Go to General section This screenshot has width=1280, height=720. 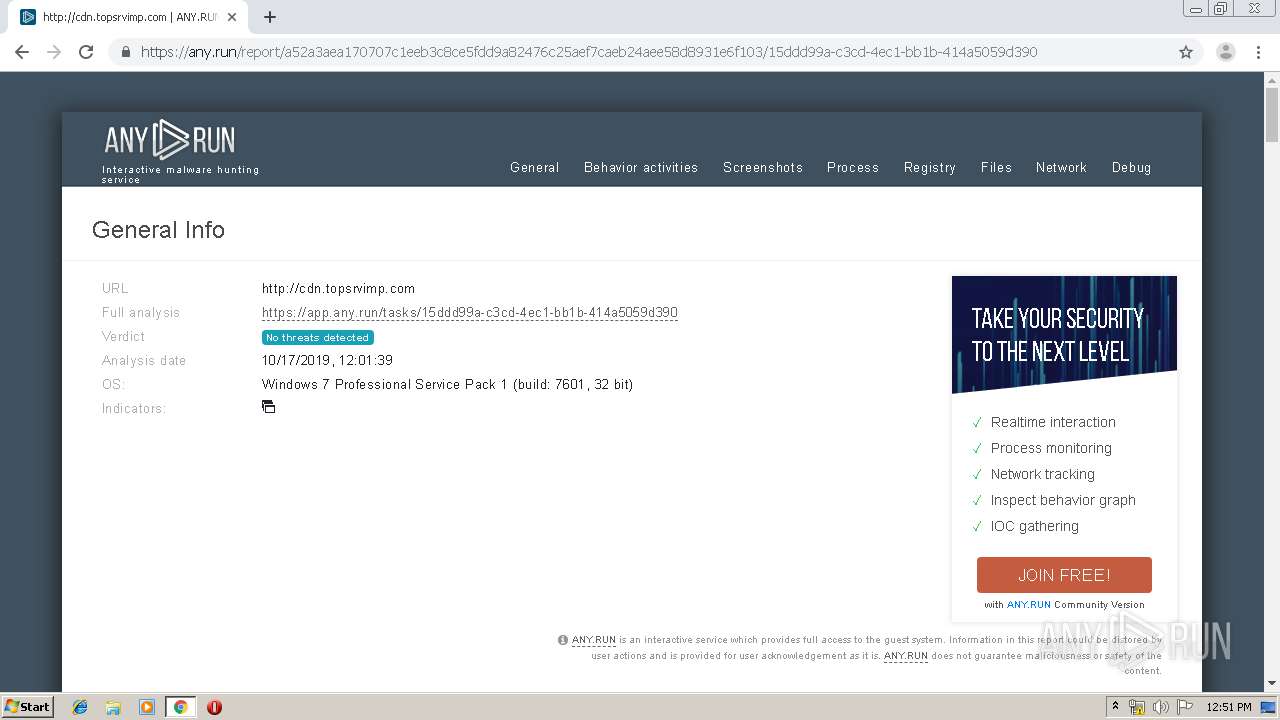535,167
